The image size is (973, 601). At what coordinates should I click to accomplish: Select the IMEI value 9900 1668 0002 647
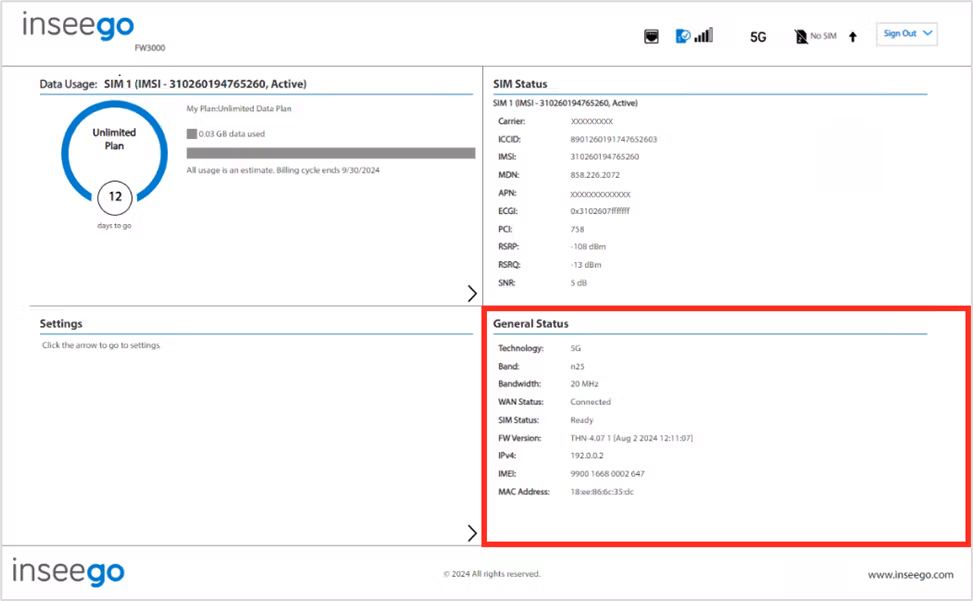coord(608,474)
